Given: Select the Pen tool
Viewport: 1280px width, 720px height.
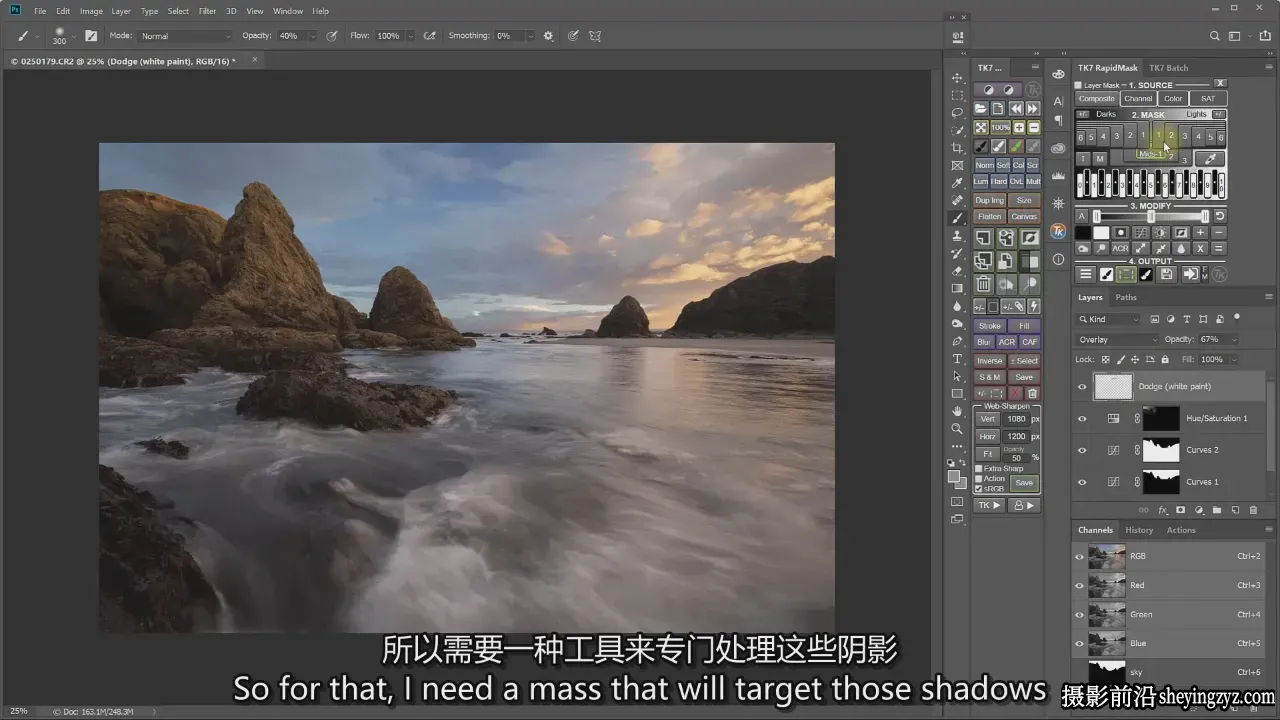Looking at the screenshot, I should click(957, 341).
